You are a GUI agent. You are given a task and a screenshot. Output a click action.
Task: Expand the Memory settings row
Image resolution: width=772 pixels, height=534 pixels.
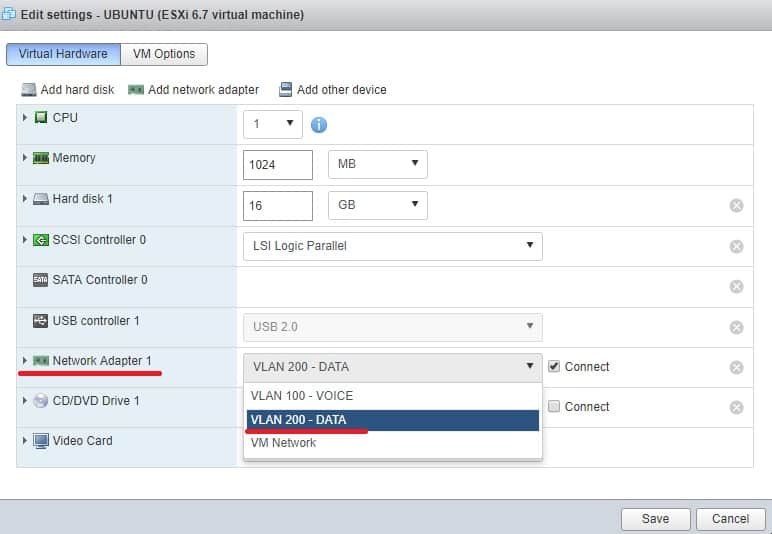pos(25,158)
